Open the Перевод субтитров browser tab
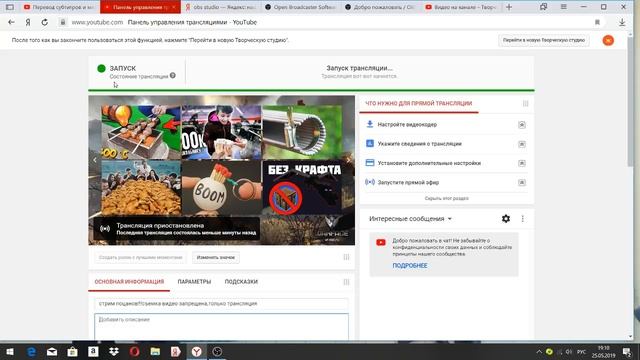This screenshot has height=360, width=640. 59,7
